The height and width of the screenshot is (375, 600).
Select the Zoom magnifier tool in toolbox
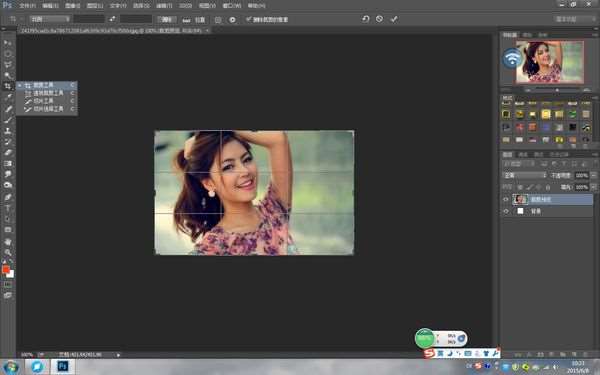8,253
